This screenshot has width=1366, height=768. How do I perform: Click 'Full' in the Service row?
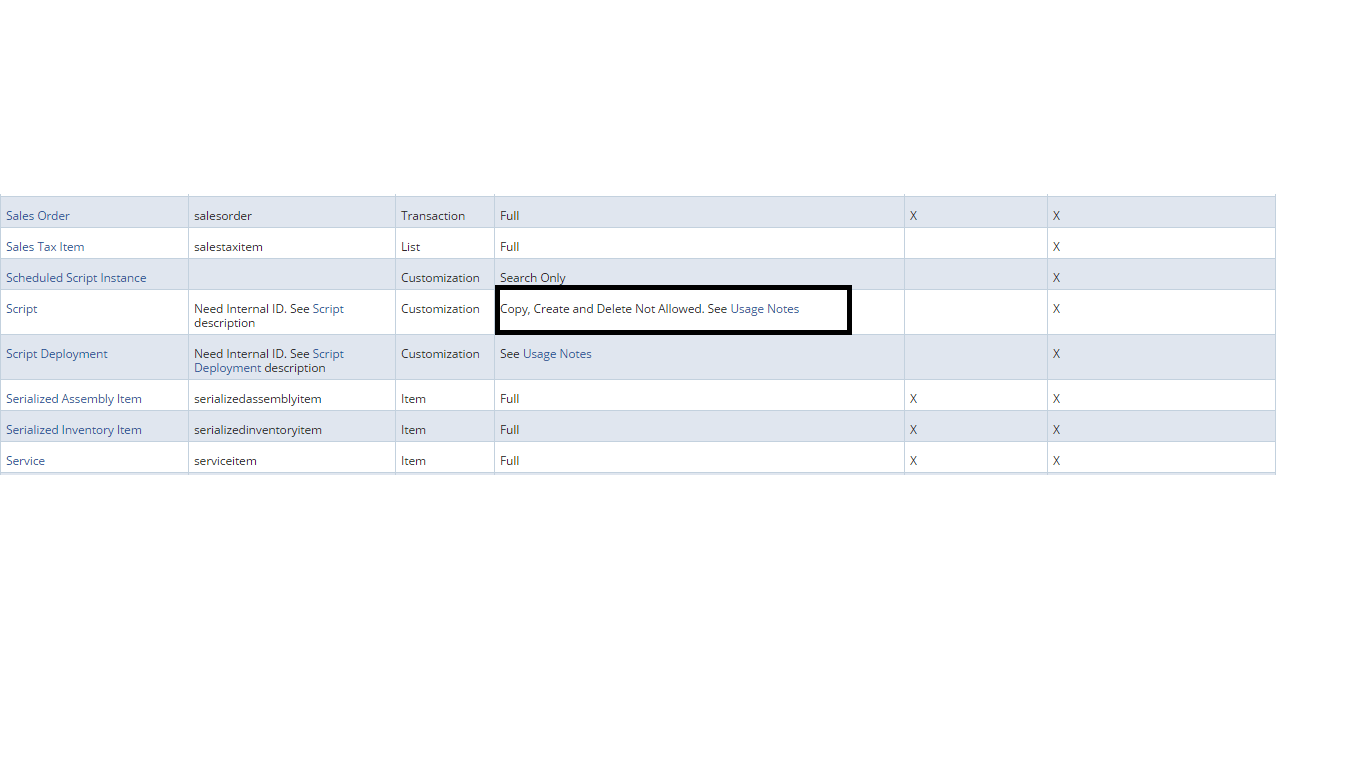coord(510,461)
